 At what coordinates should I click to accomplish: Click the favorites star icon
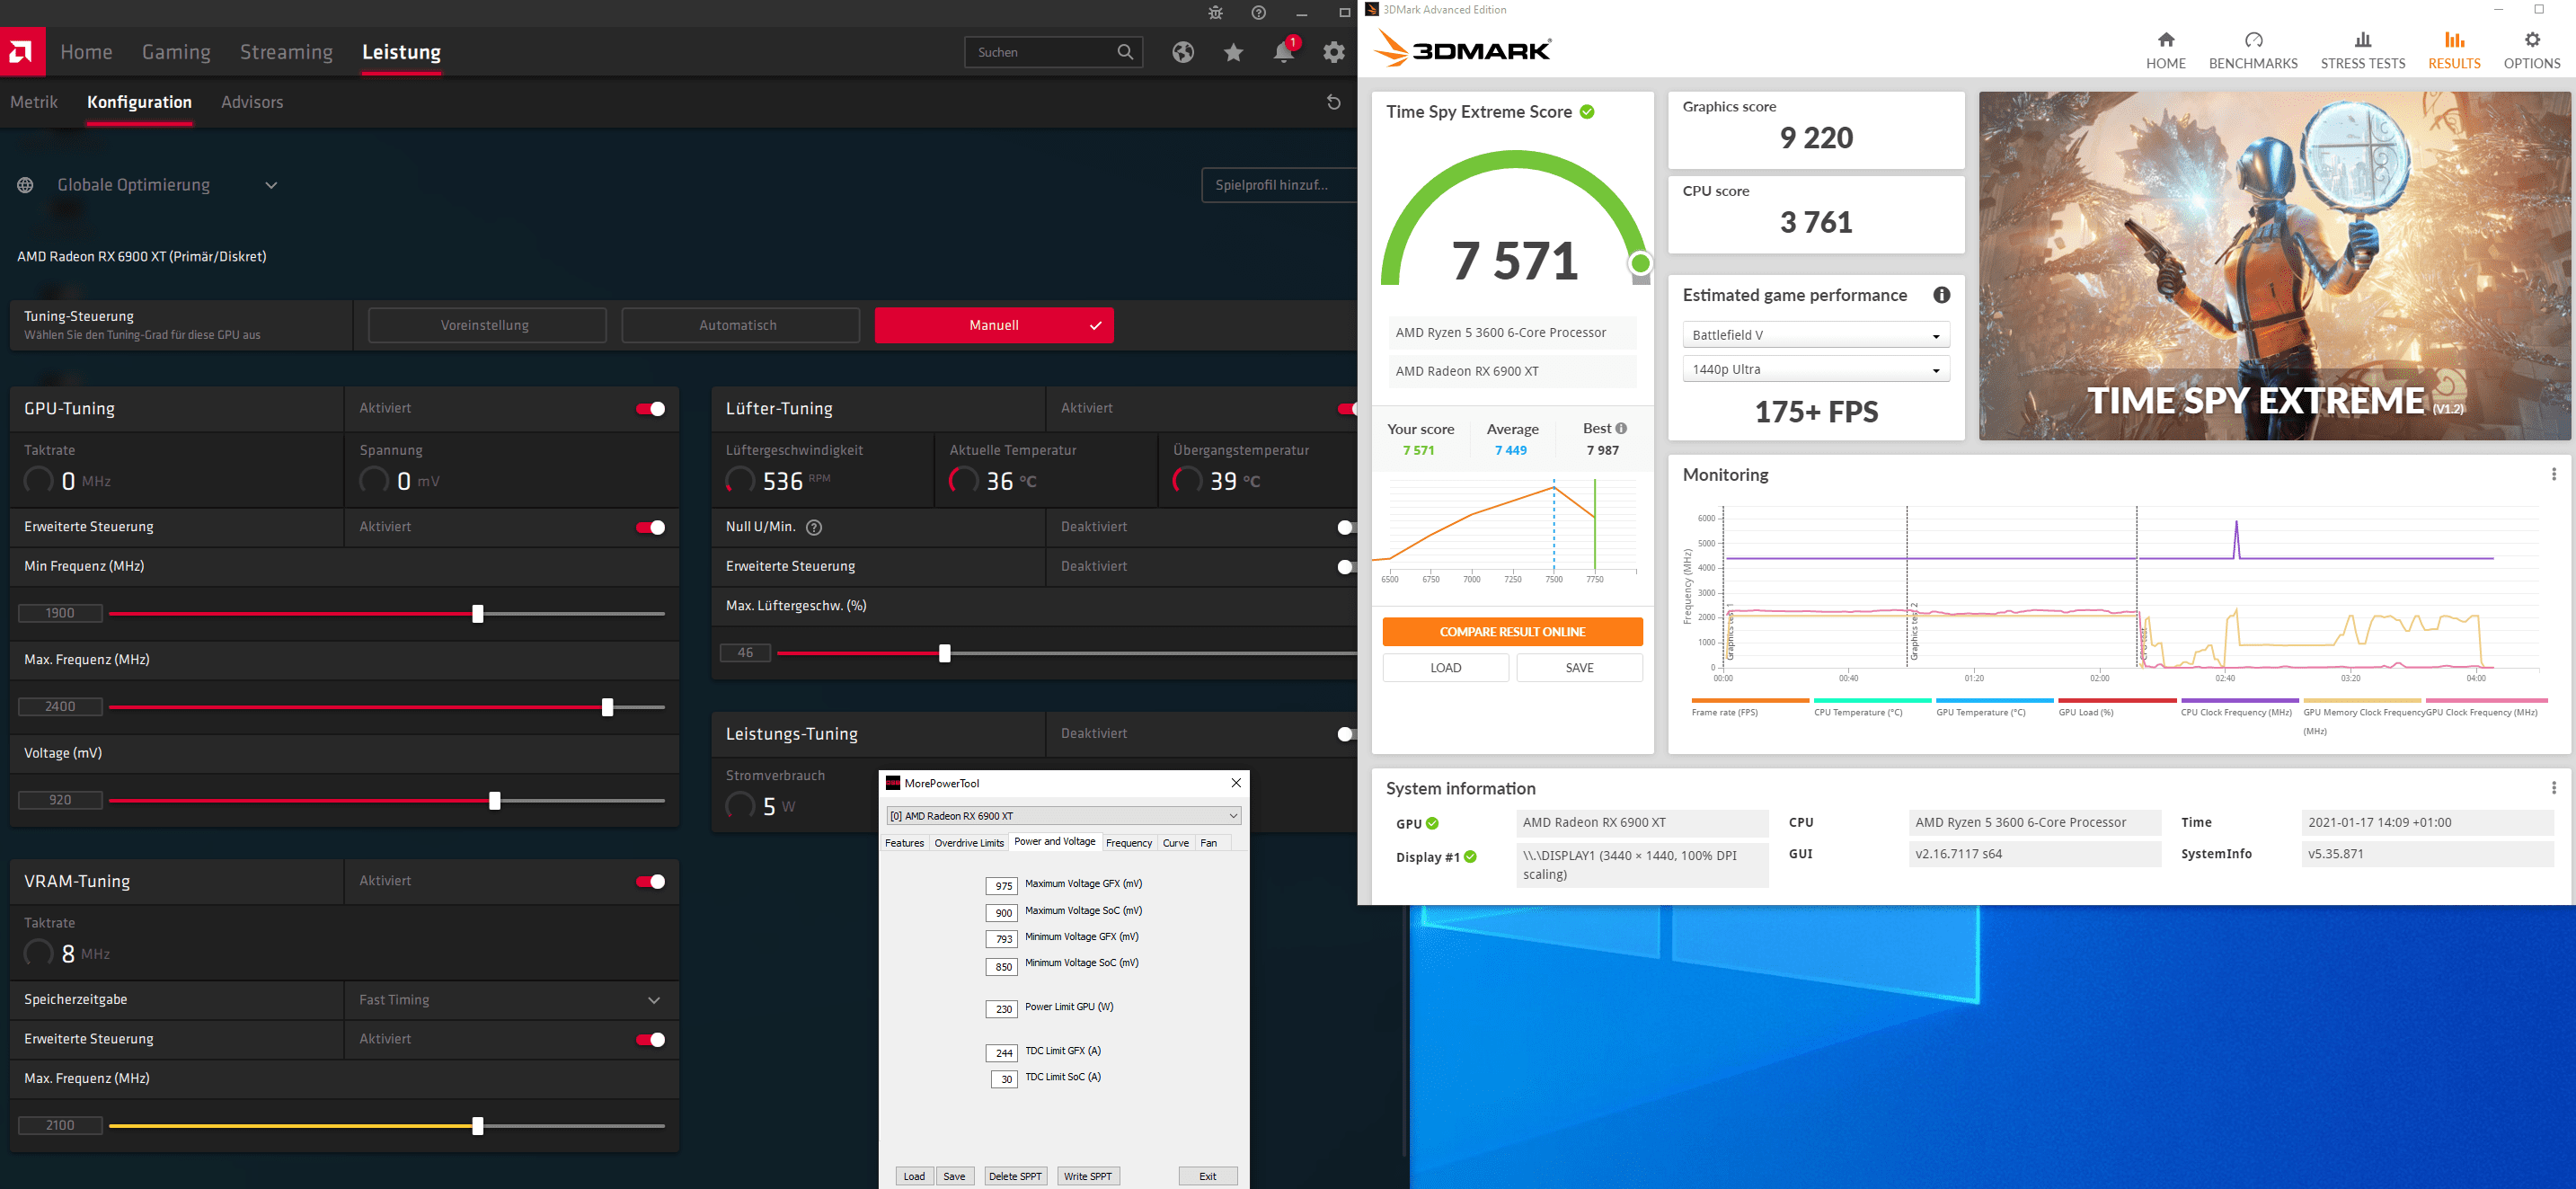tap(1234, 52)
